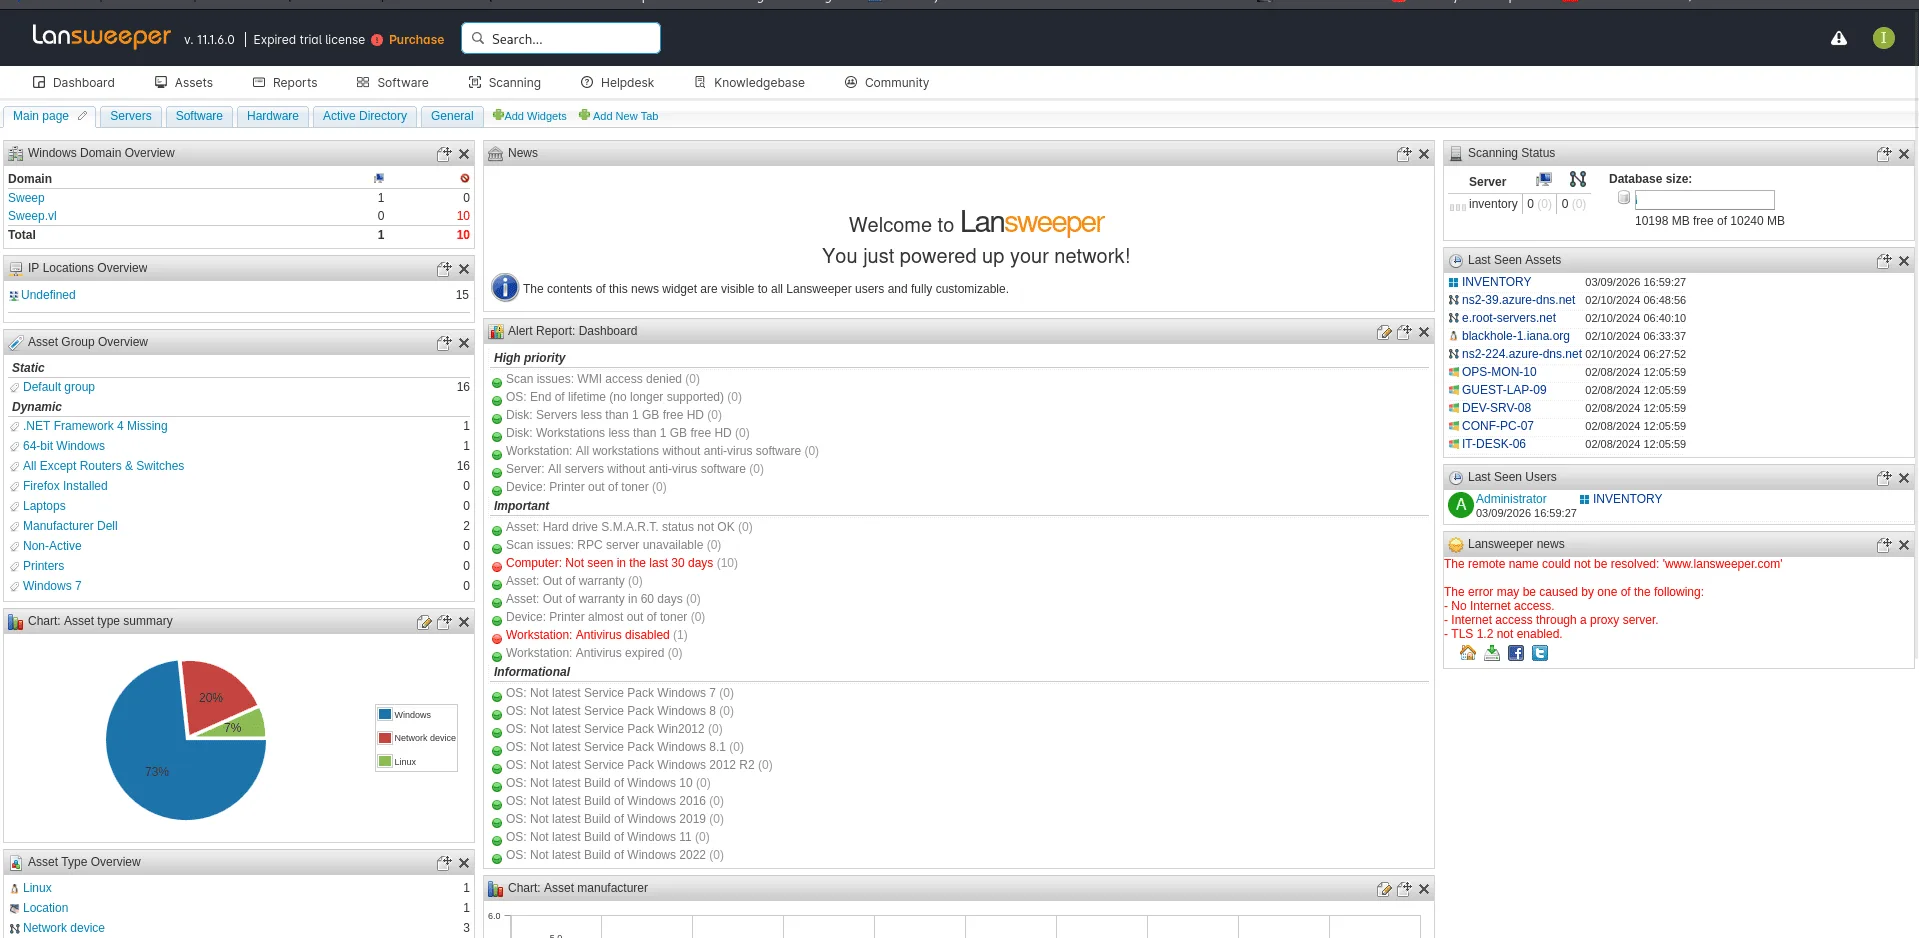The width and height of the screenshot is (1919, 938).
Task: Click the info icon in News widget
Action: point(505,288)
